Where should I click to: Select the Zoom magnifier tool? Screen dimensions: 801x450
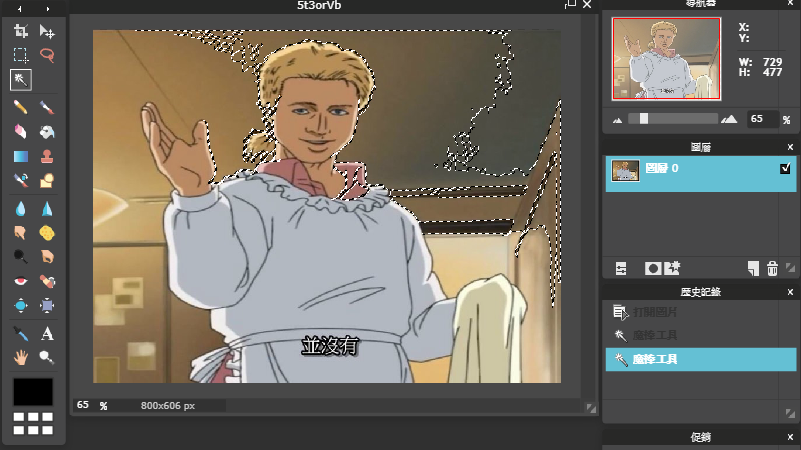tap(47, 358)
